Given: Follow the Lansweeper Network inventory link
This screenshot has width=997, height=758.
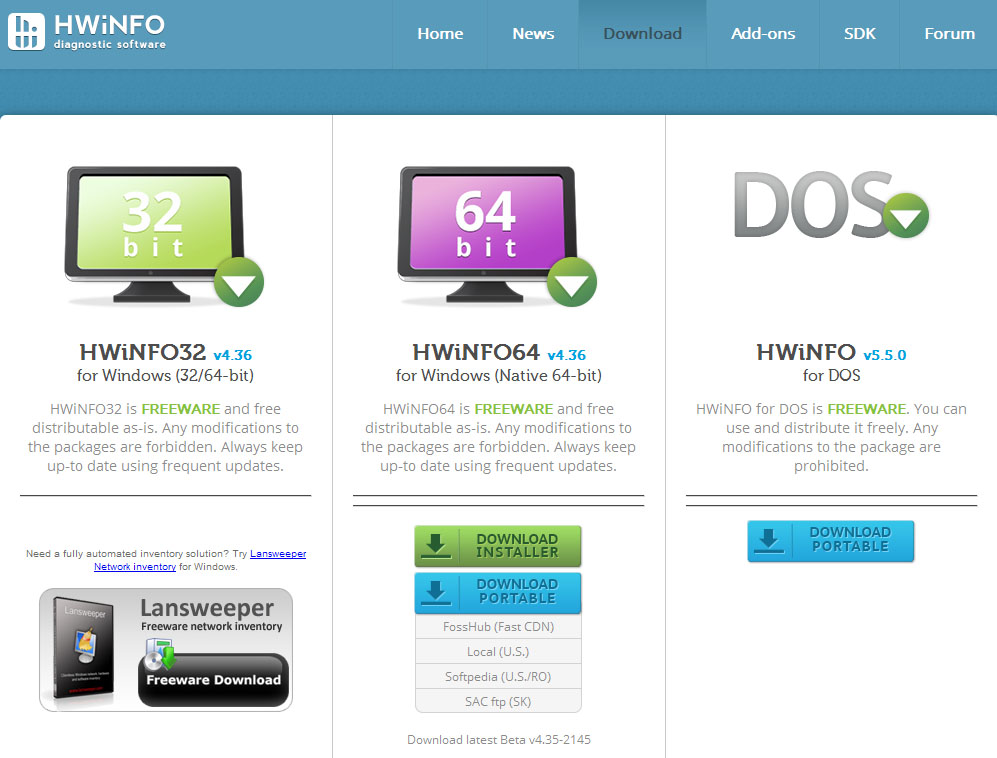Looking at the screenshot, I should click(200, 560).
